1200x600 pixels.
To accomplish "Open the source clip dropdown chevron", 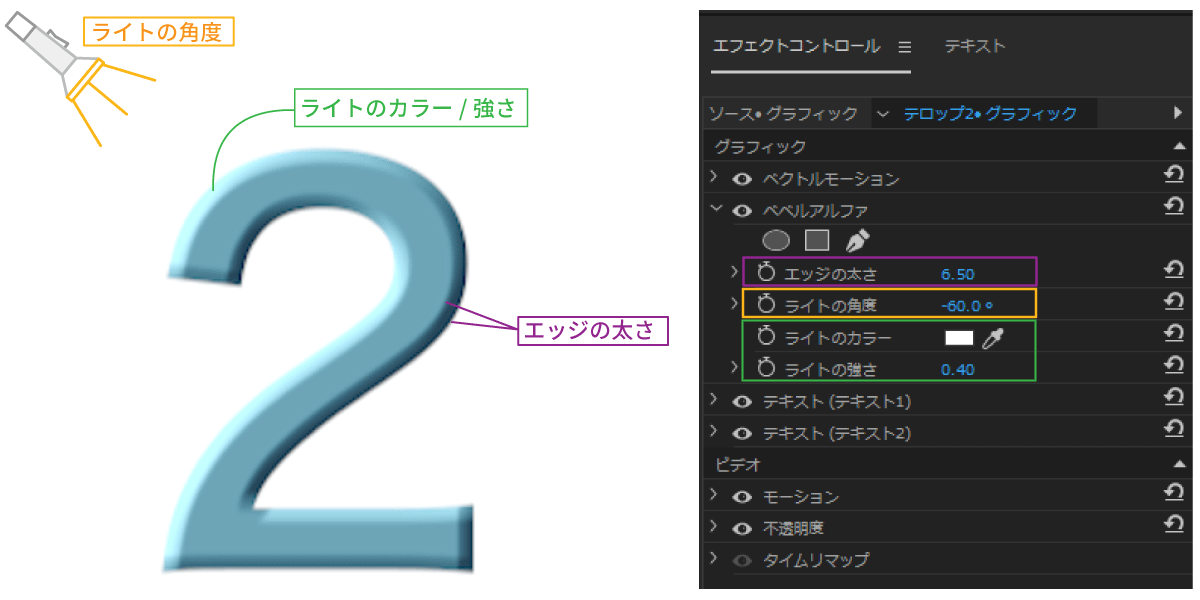I will (x=882, y=113).
